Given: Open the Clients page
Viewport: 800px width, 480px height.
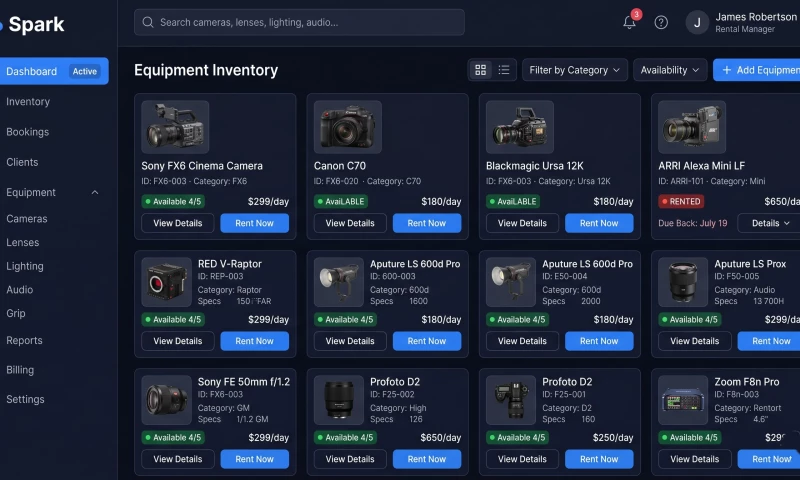Looking at the screenshot, I should pos(22,162).
